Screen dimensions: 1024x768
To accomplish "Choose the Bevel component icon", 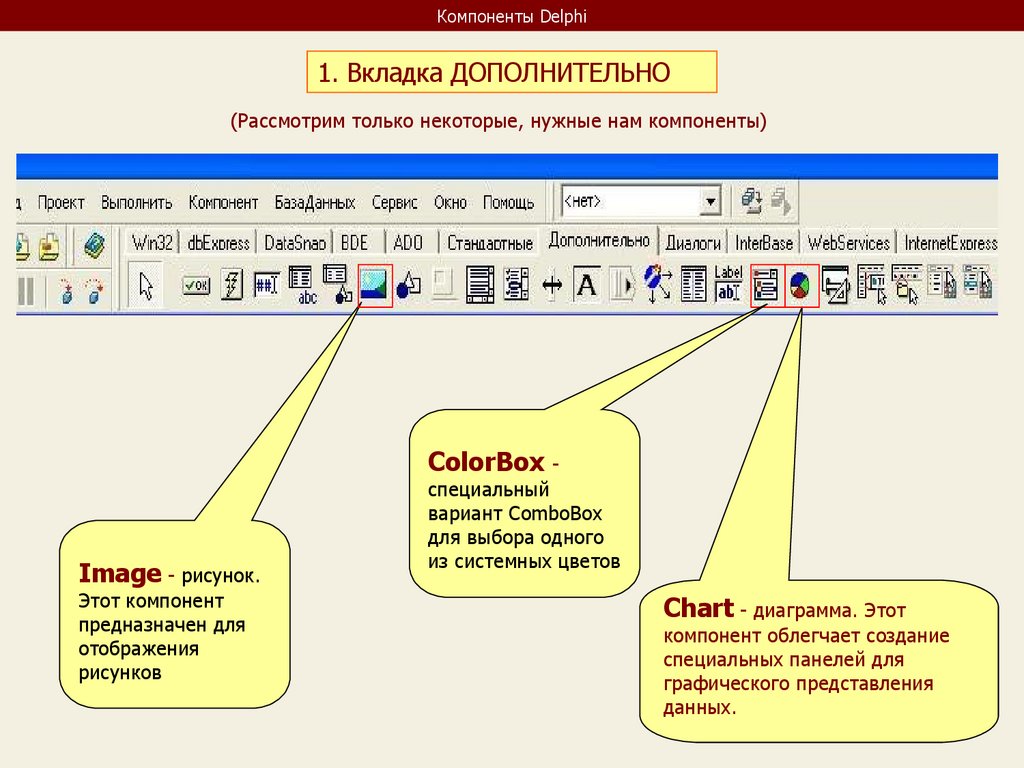I will pyautogui.click(x=444, y=284).
